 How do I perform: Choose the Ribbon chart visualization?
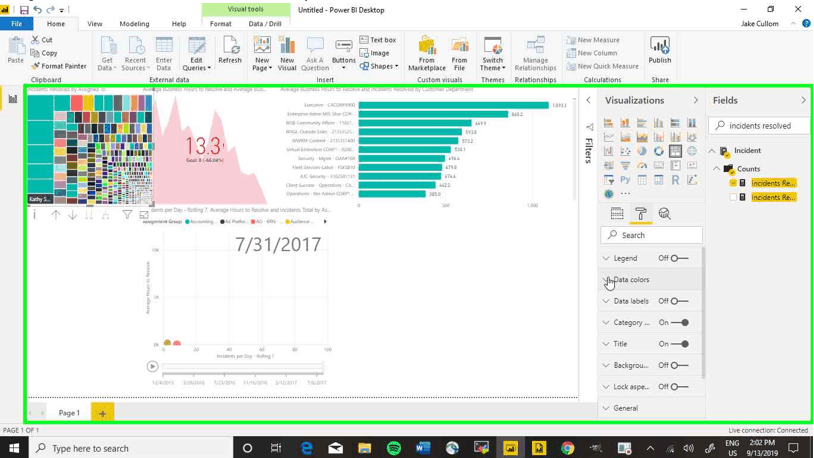(x=691, y=137)
